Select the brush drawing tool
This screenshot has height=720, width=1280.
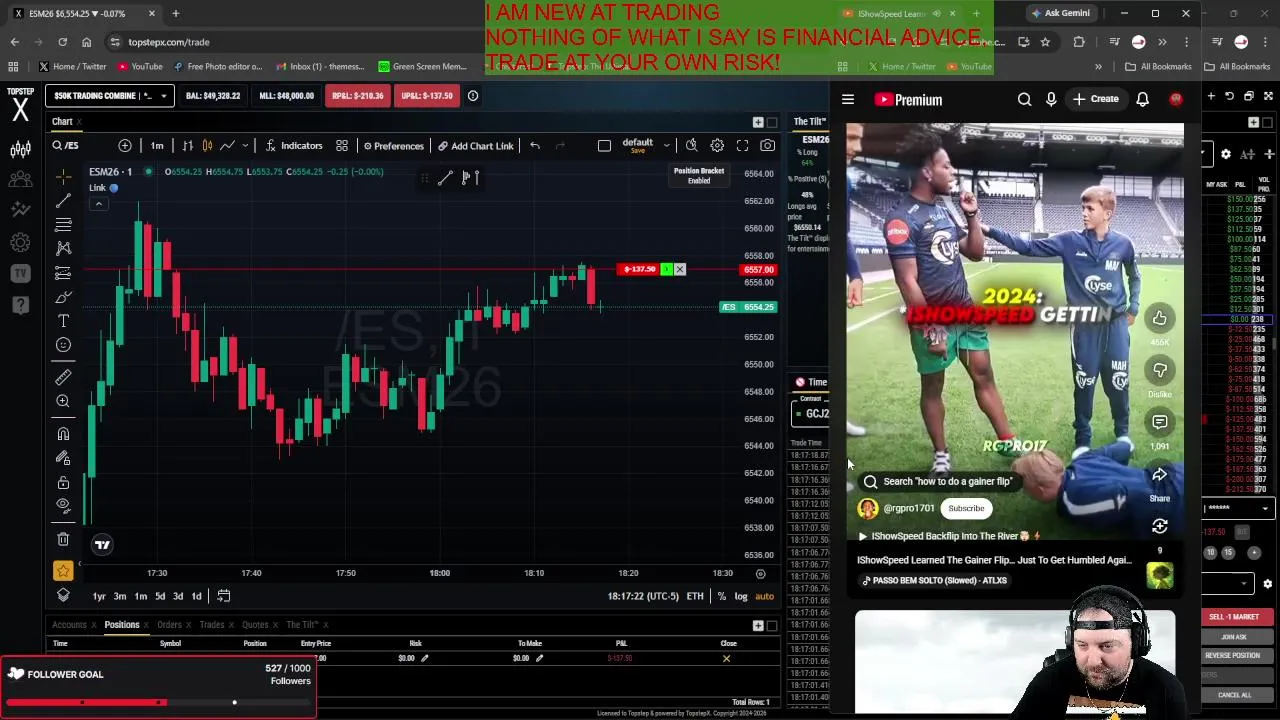63,297
